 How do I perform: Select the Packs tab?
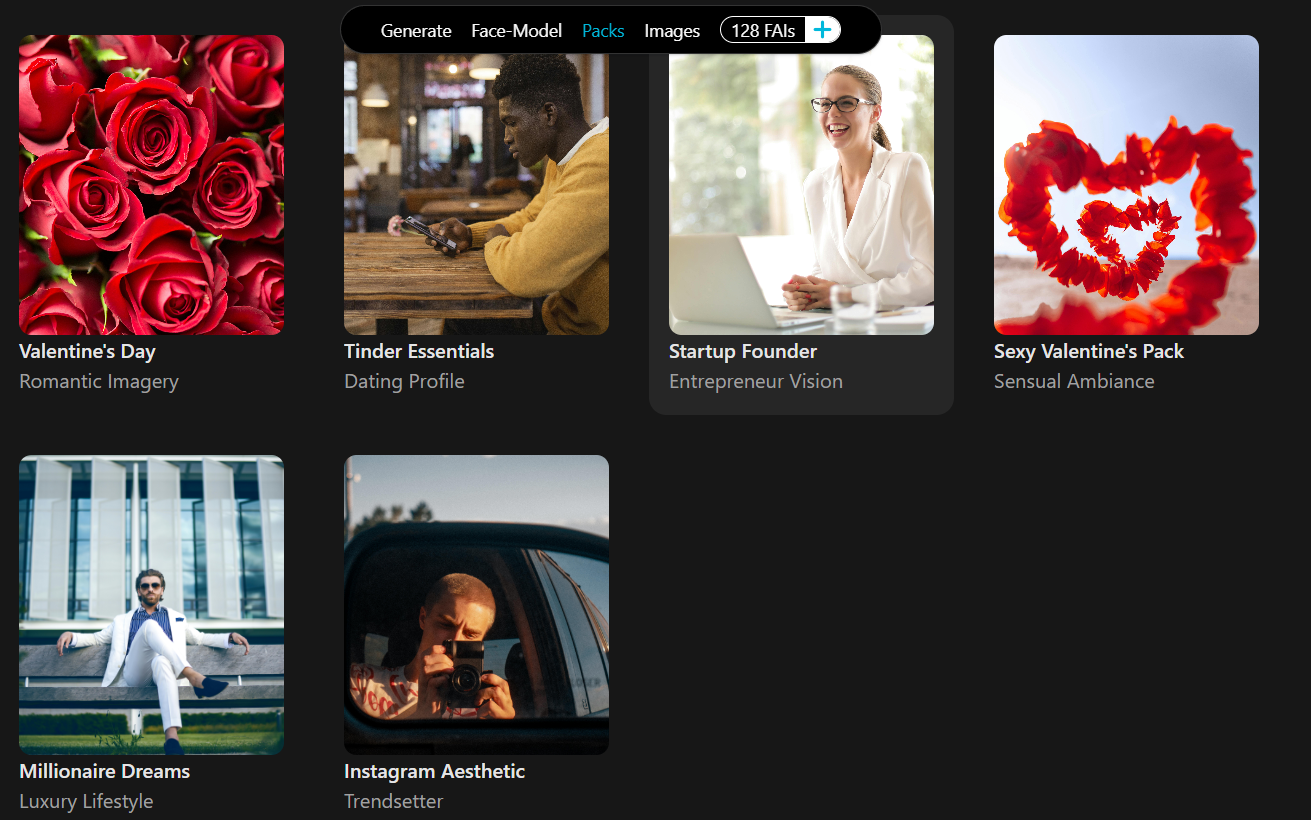[603, 31]
